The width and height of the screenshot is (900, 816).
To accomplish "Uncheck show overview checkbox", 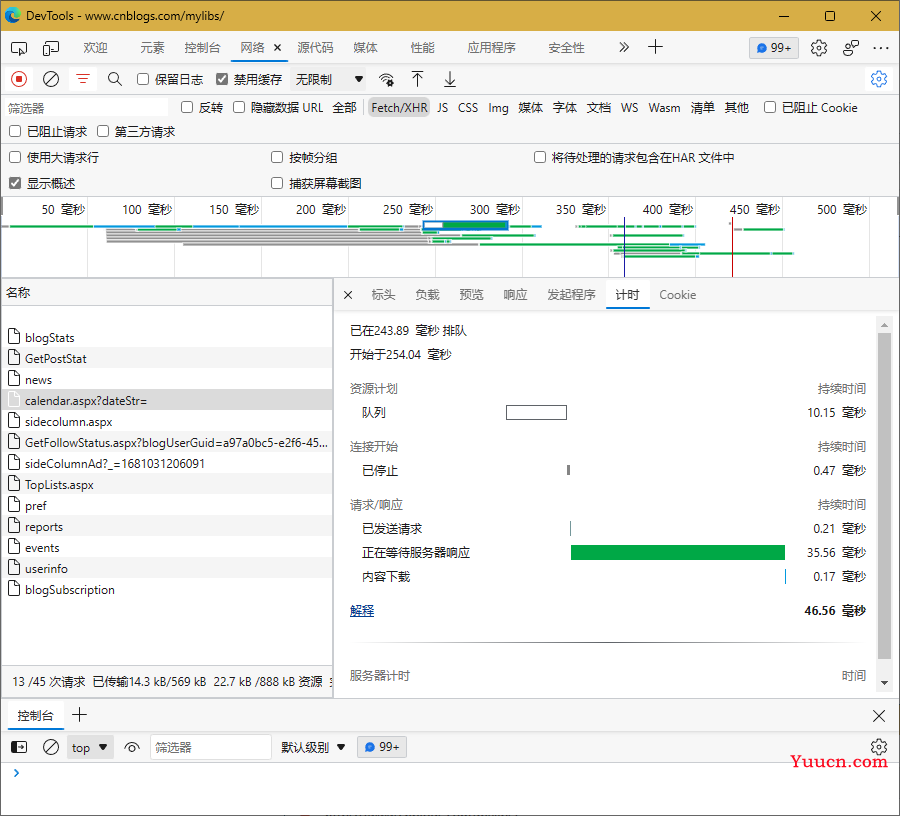I will click(15, 183).
